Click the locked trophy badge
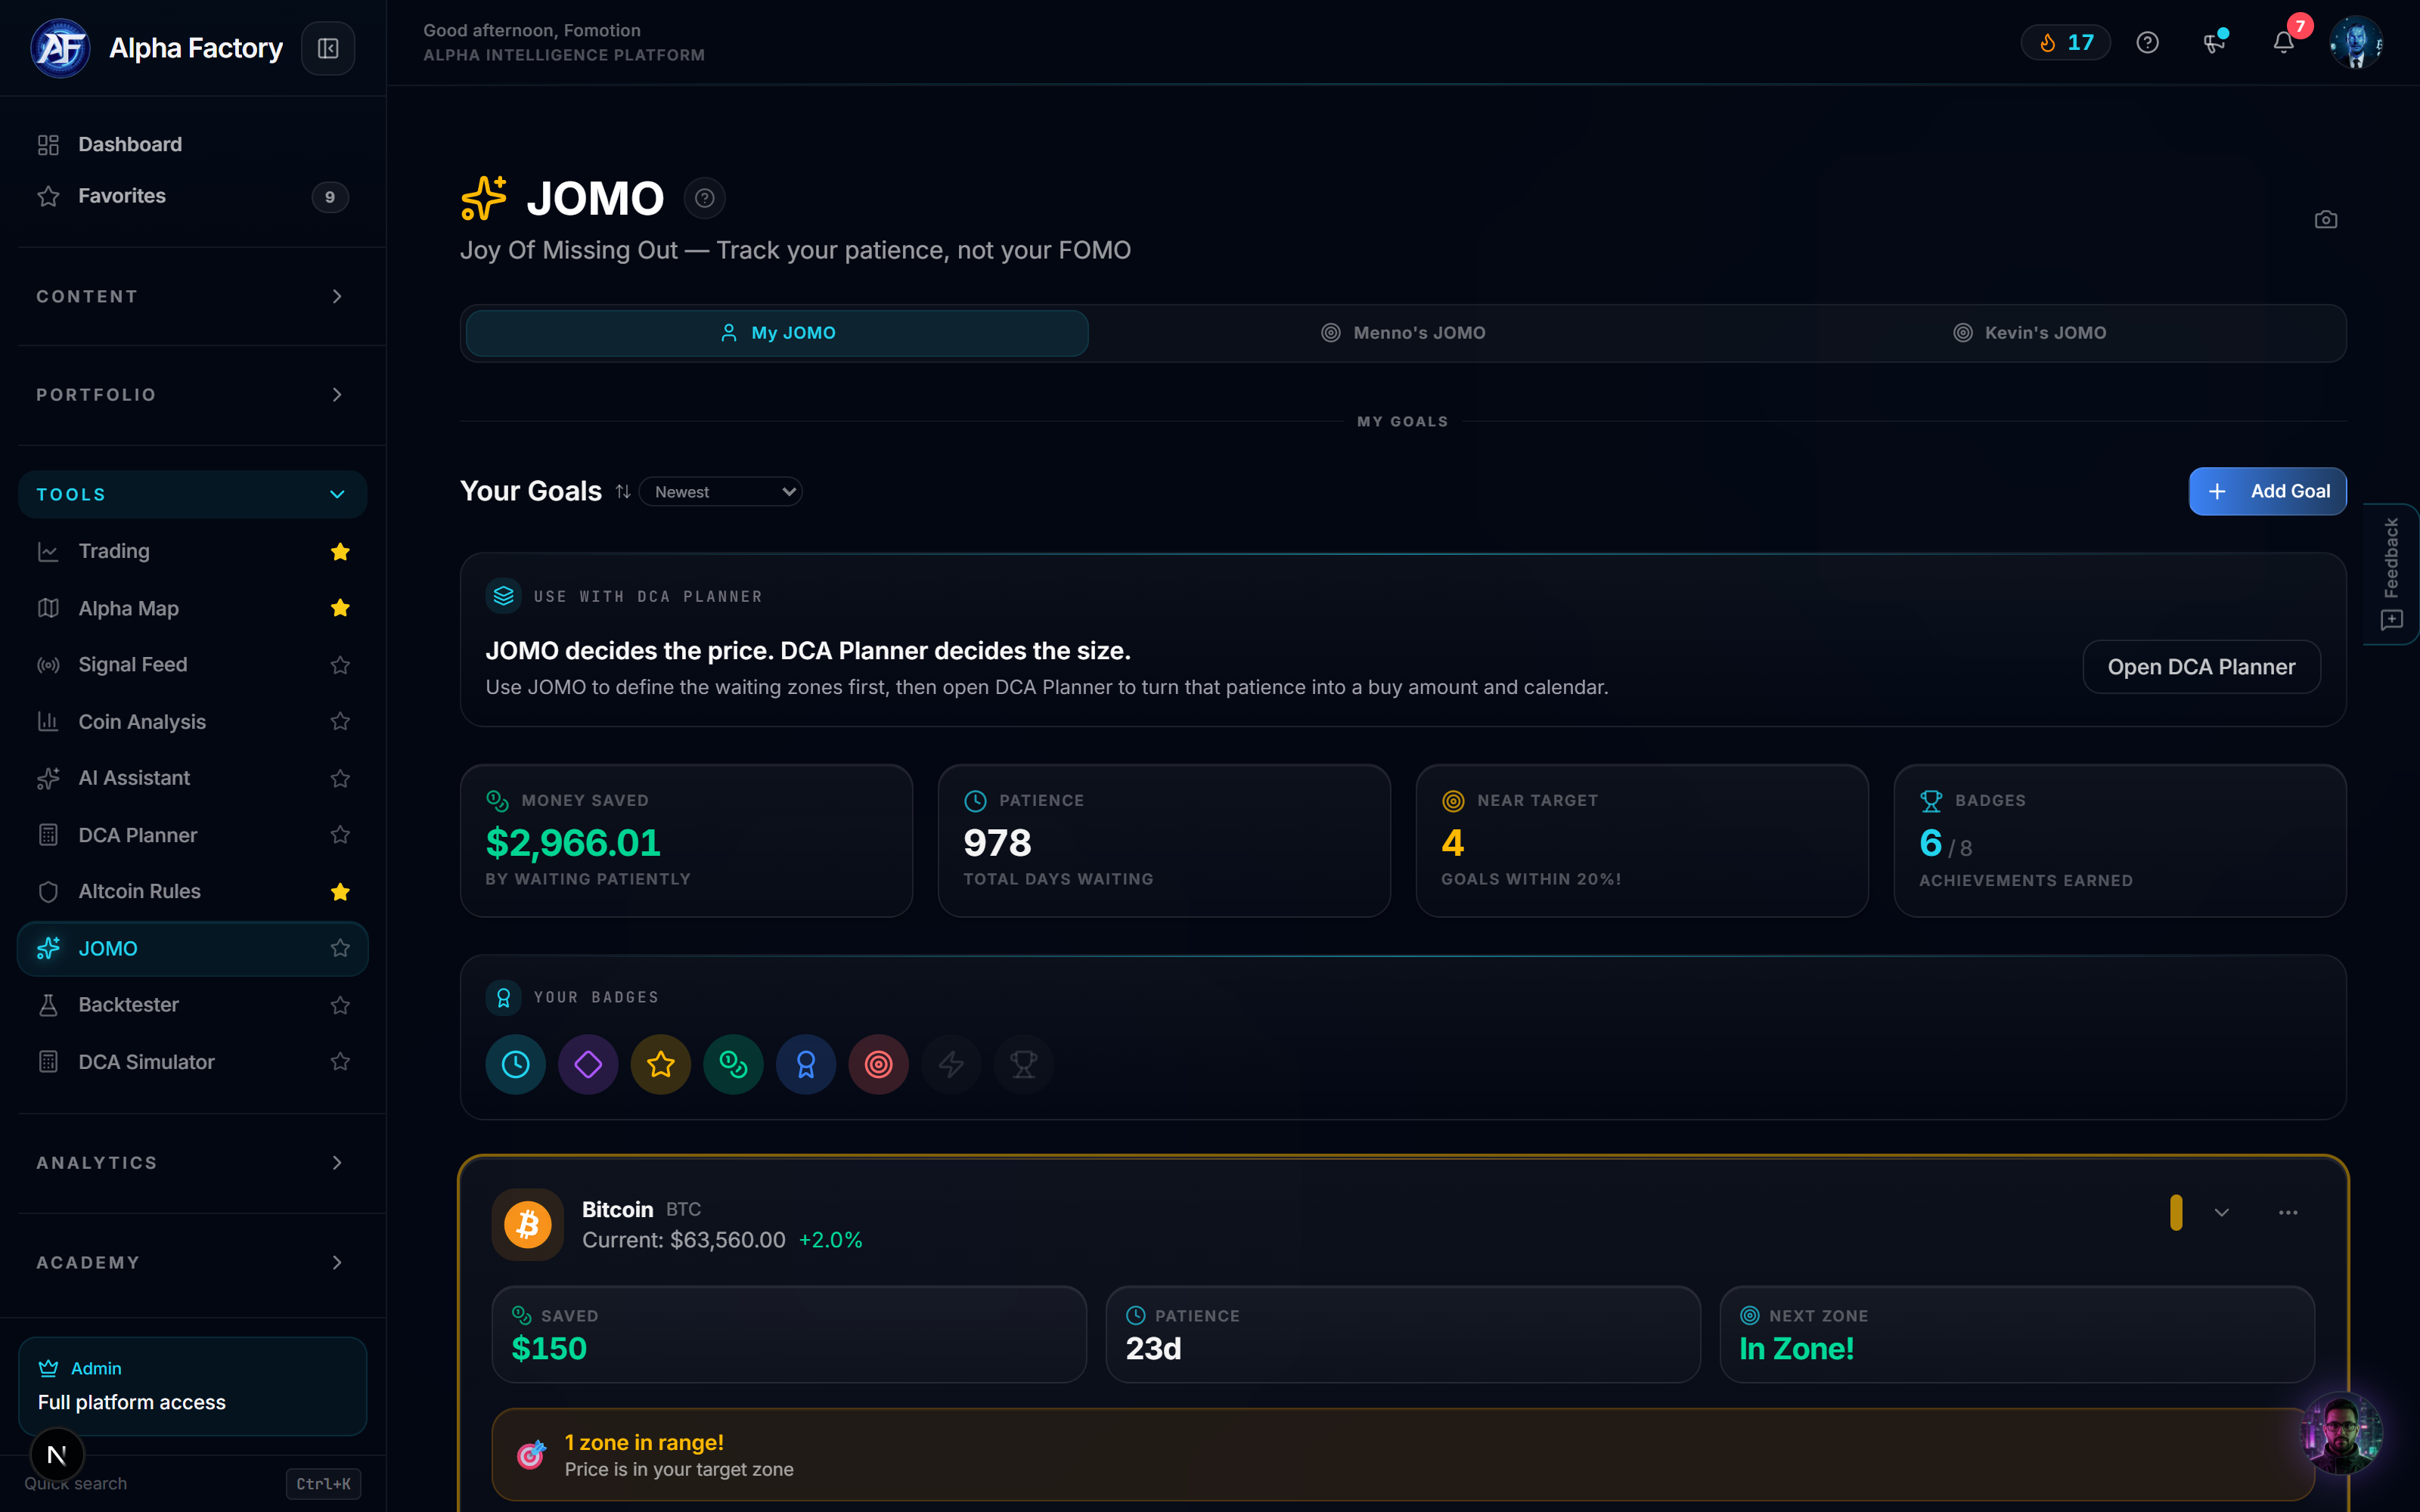 point(1024,1064)
